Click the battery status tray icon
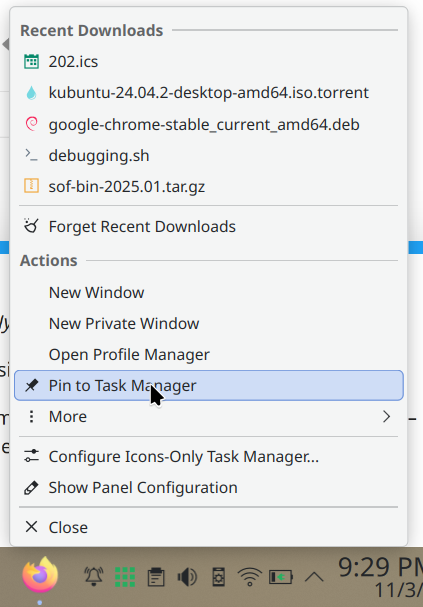 [281, 577]
